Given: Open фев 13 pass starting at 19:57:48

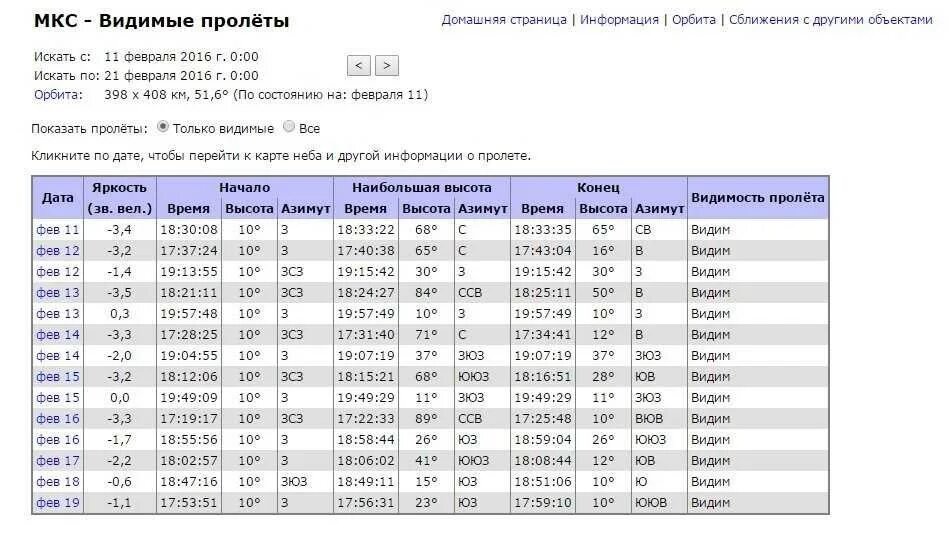Looking at the screenshot, I should (58, 313).
